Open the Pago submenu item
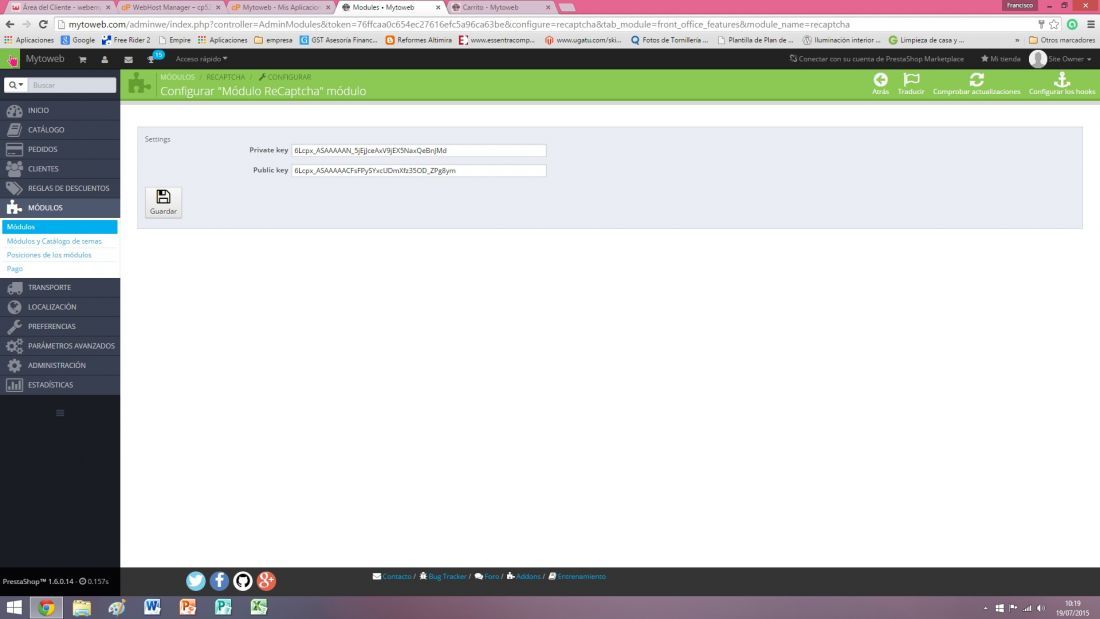 15,269
